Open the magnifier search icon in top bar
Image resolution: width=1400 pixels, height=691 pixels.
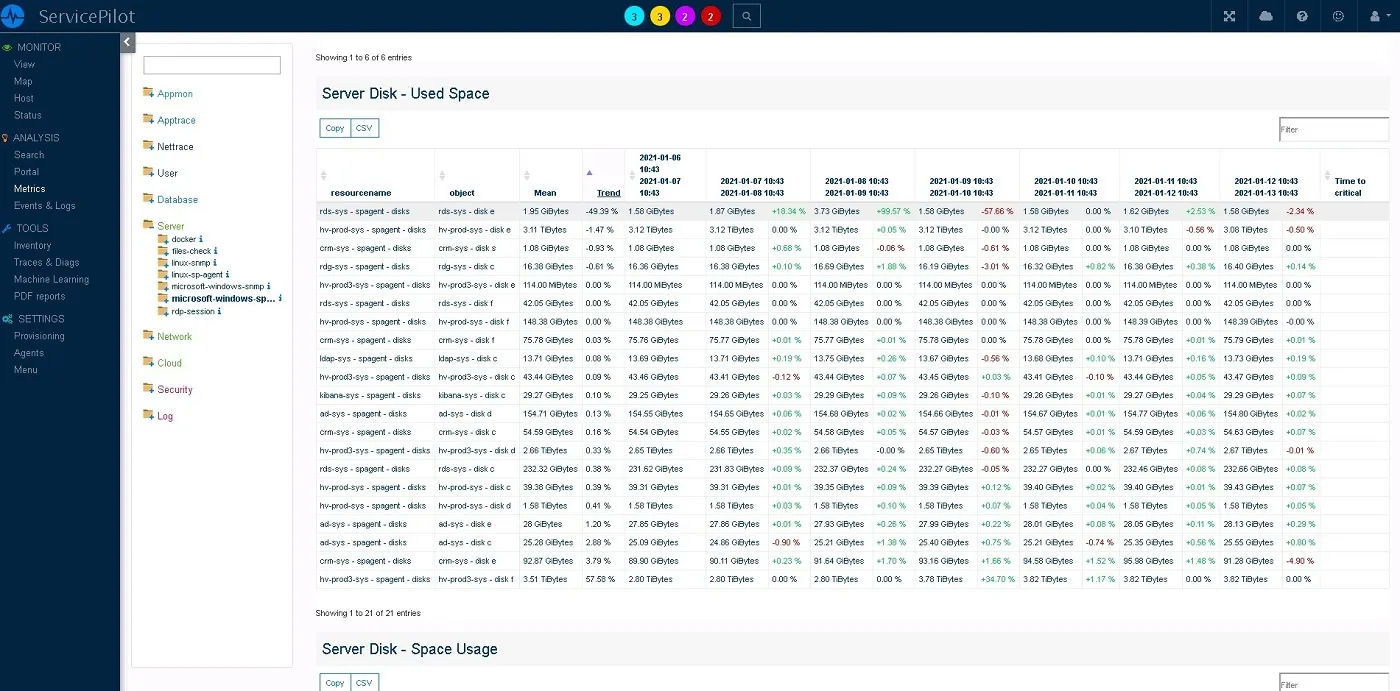(746, 16)
